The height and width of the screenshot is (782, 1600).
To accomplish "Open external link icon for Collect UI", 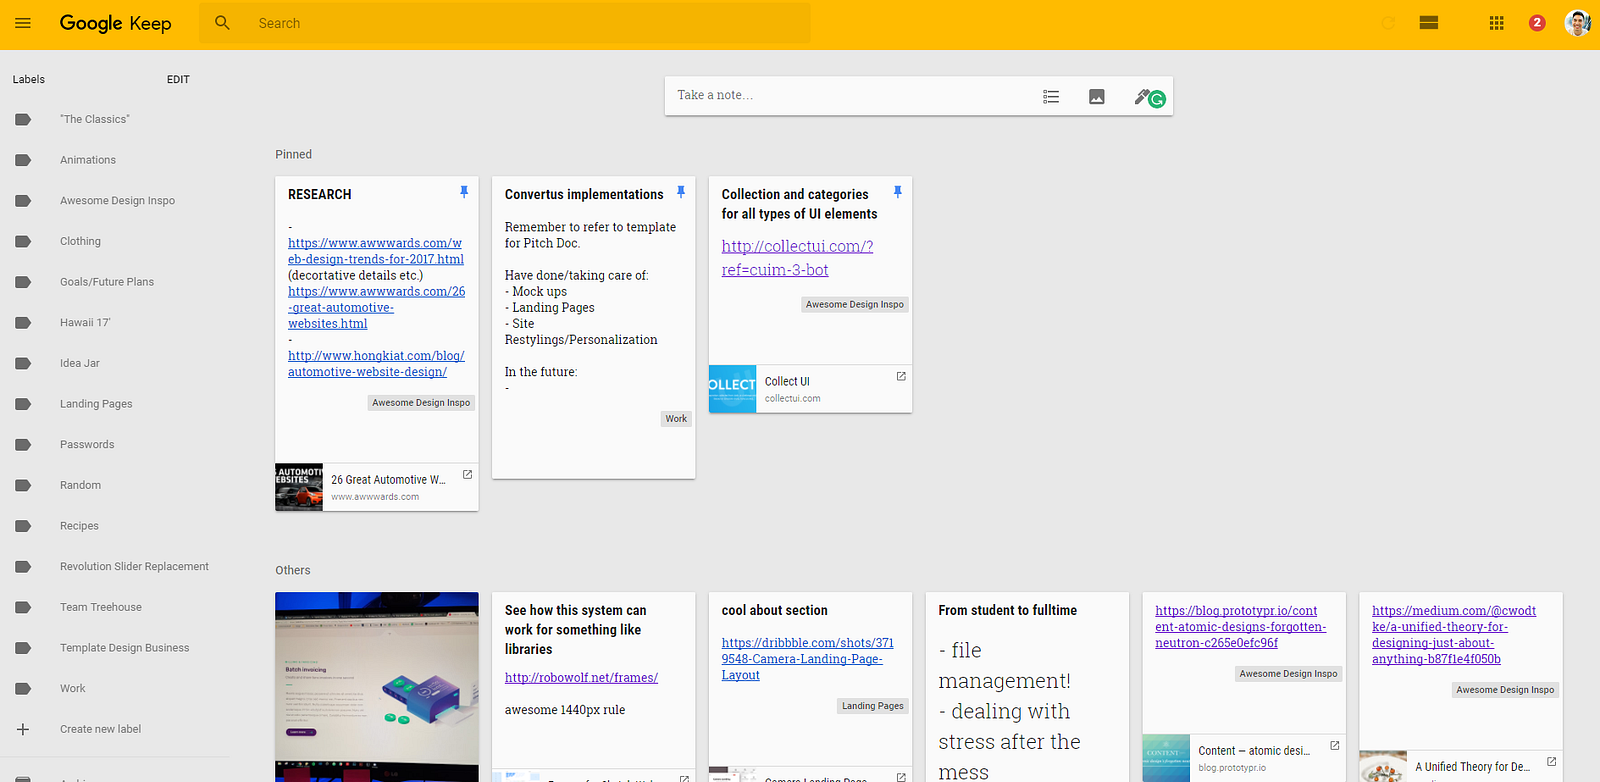I will [x=901, y=376].
